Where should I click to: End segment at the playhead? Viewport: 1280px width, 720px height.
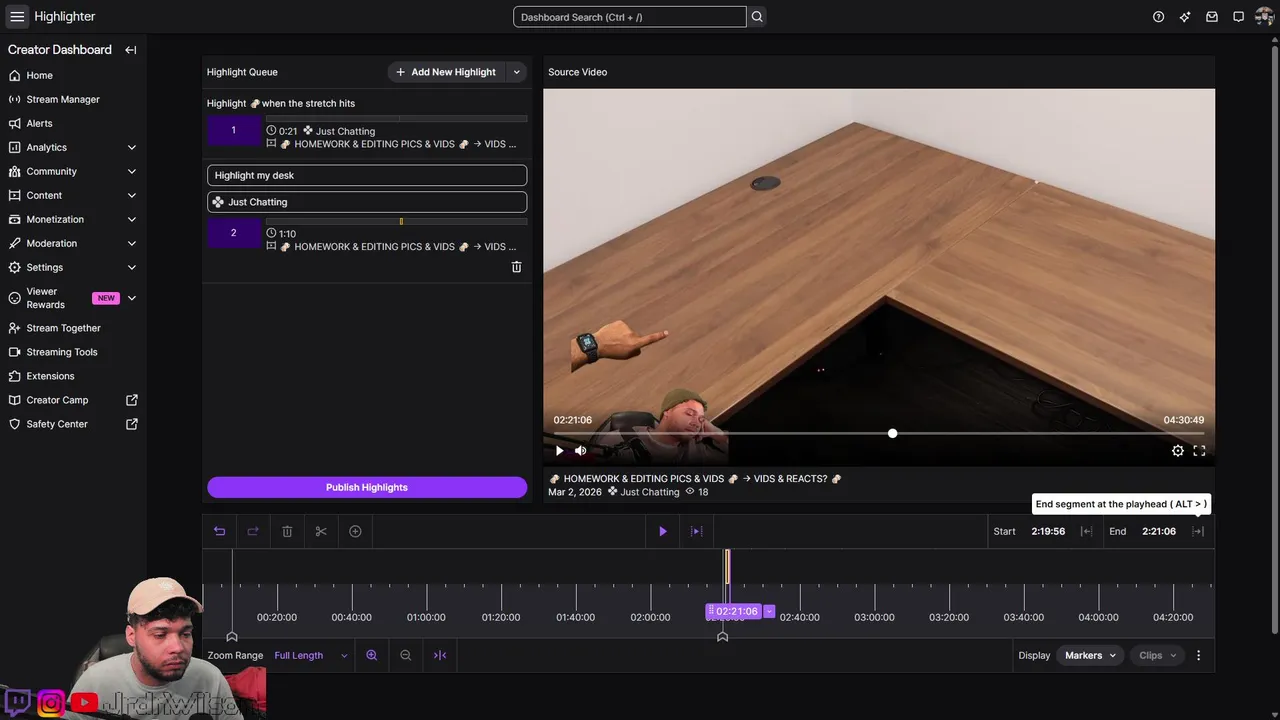click(1198, 531)
